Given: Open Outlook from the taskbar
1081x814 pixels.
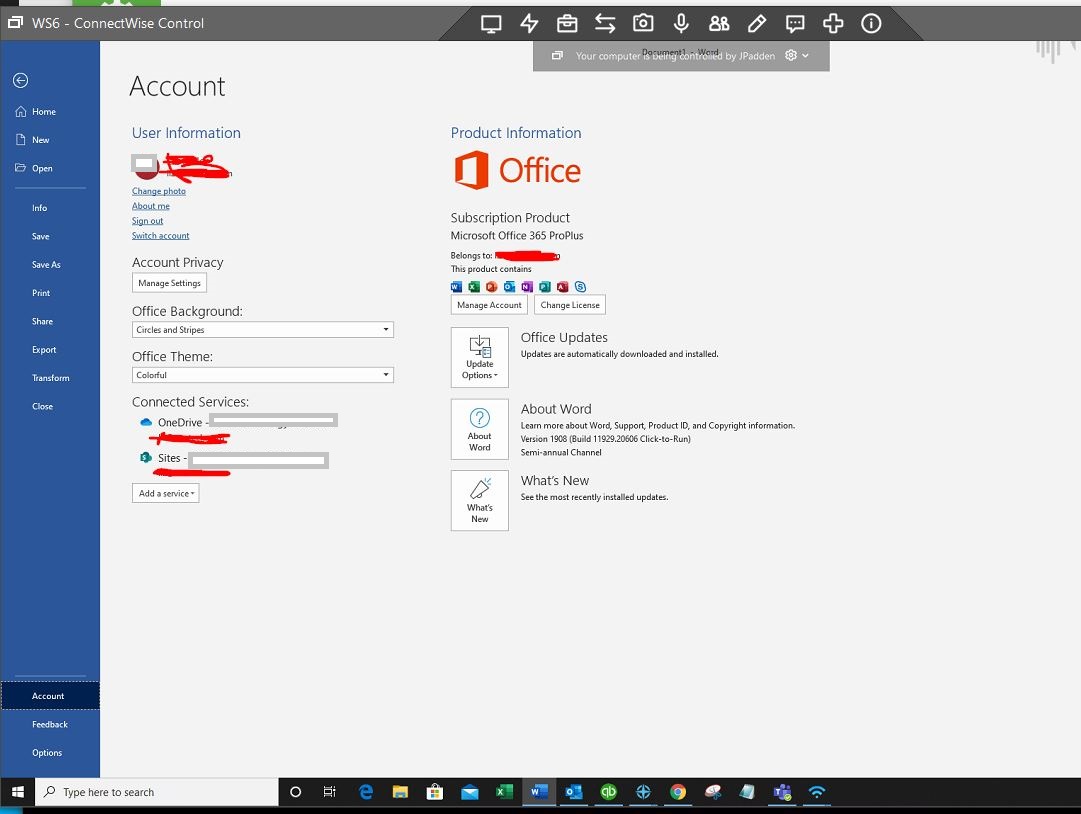Looking at the screenshot, I should pyautogui.click(x=574, y=792).
